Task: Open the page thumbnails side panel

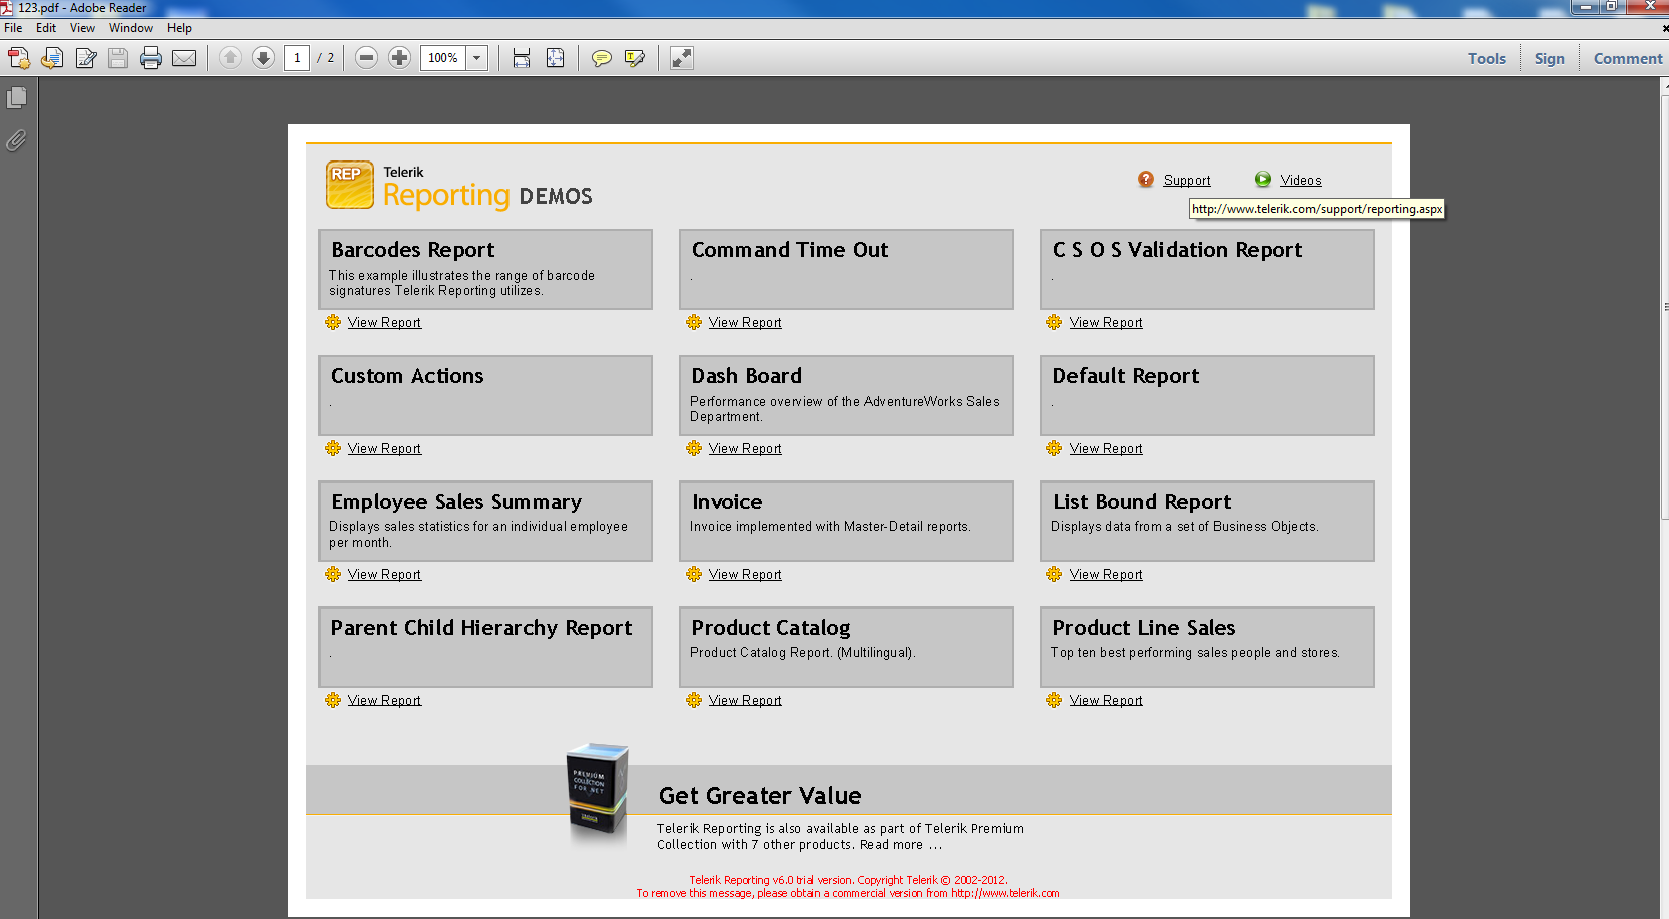Action: (17, 98)
